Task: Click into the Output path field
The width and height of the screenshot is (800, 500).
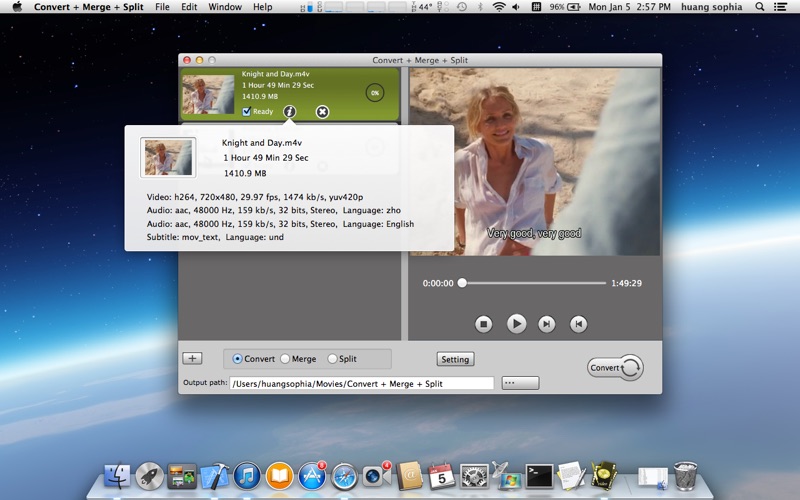Action: point(362,383)
